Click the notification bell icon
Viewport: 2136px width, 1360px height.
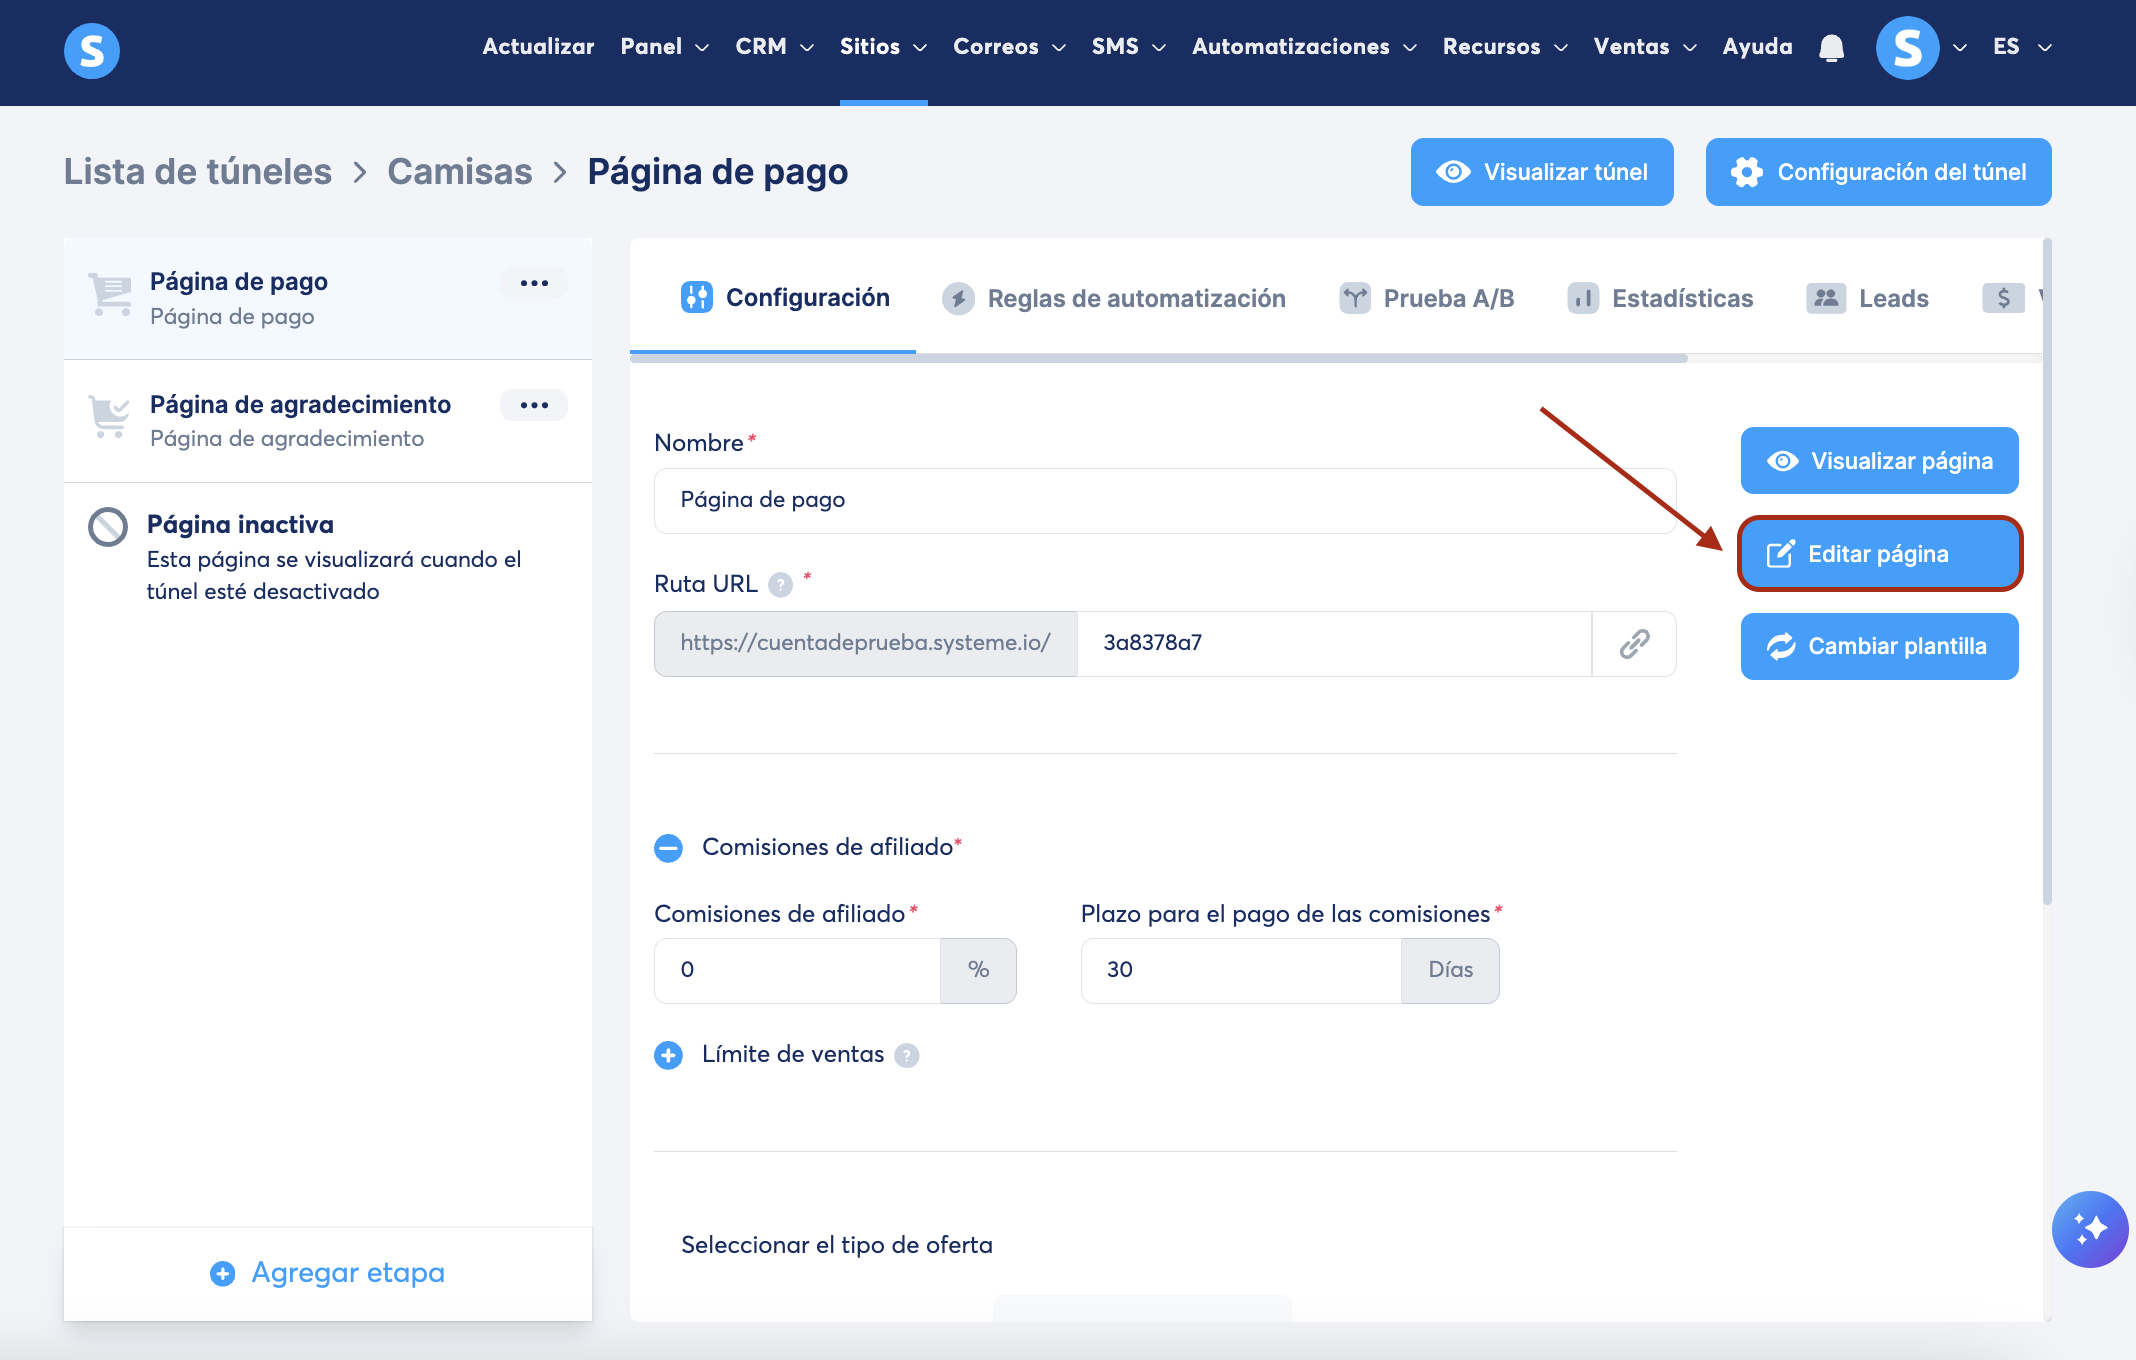click(x=1831, y=47)
